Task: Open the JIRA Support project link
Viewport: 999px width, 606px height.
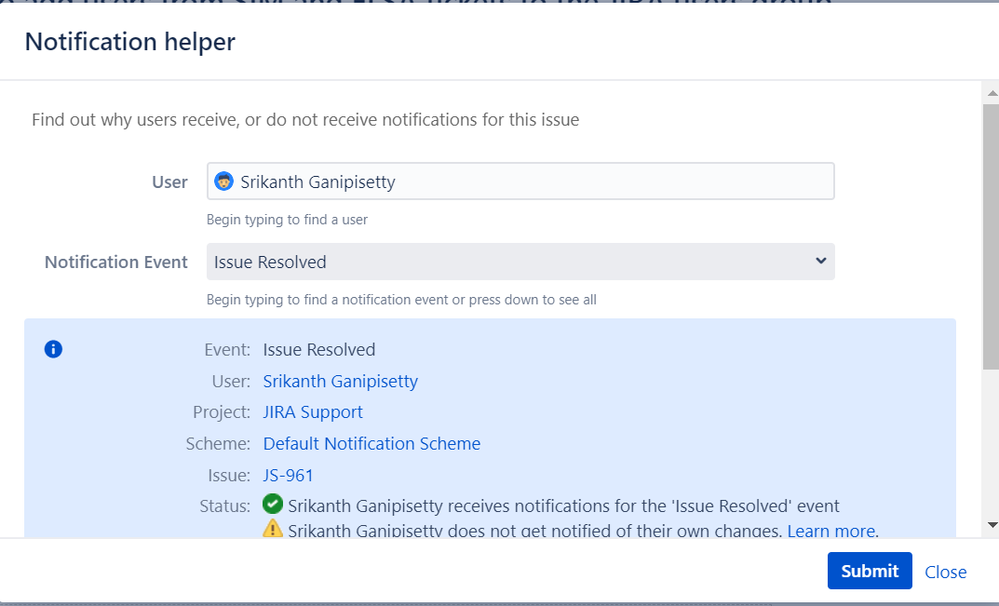Action: click(x=313, y=412)
